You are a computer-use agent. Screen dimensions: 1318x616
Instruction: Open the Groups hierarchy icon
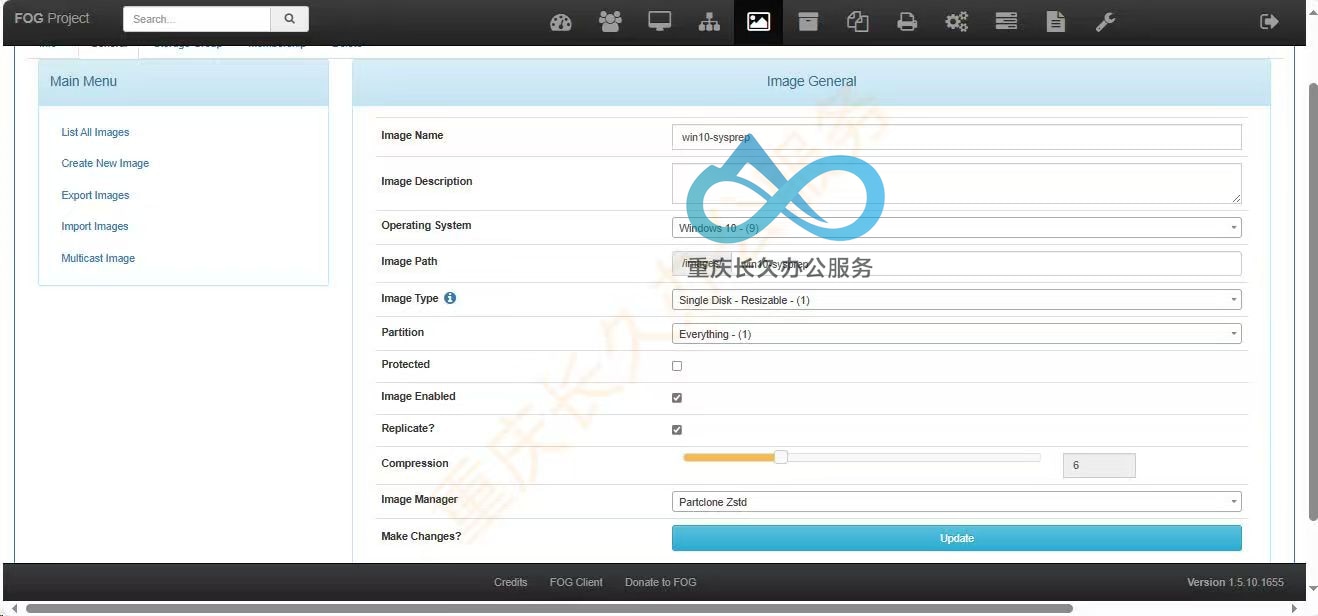[x=709, y=22]
